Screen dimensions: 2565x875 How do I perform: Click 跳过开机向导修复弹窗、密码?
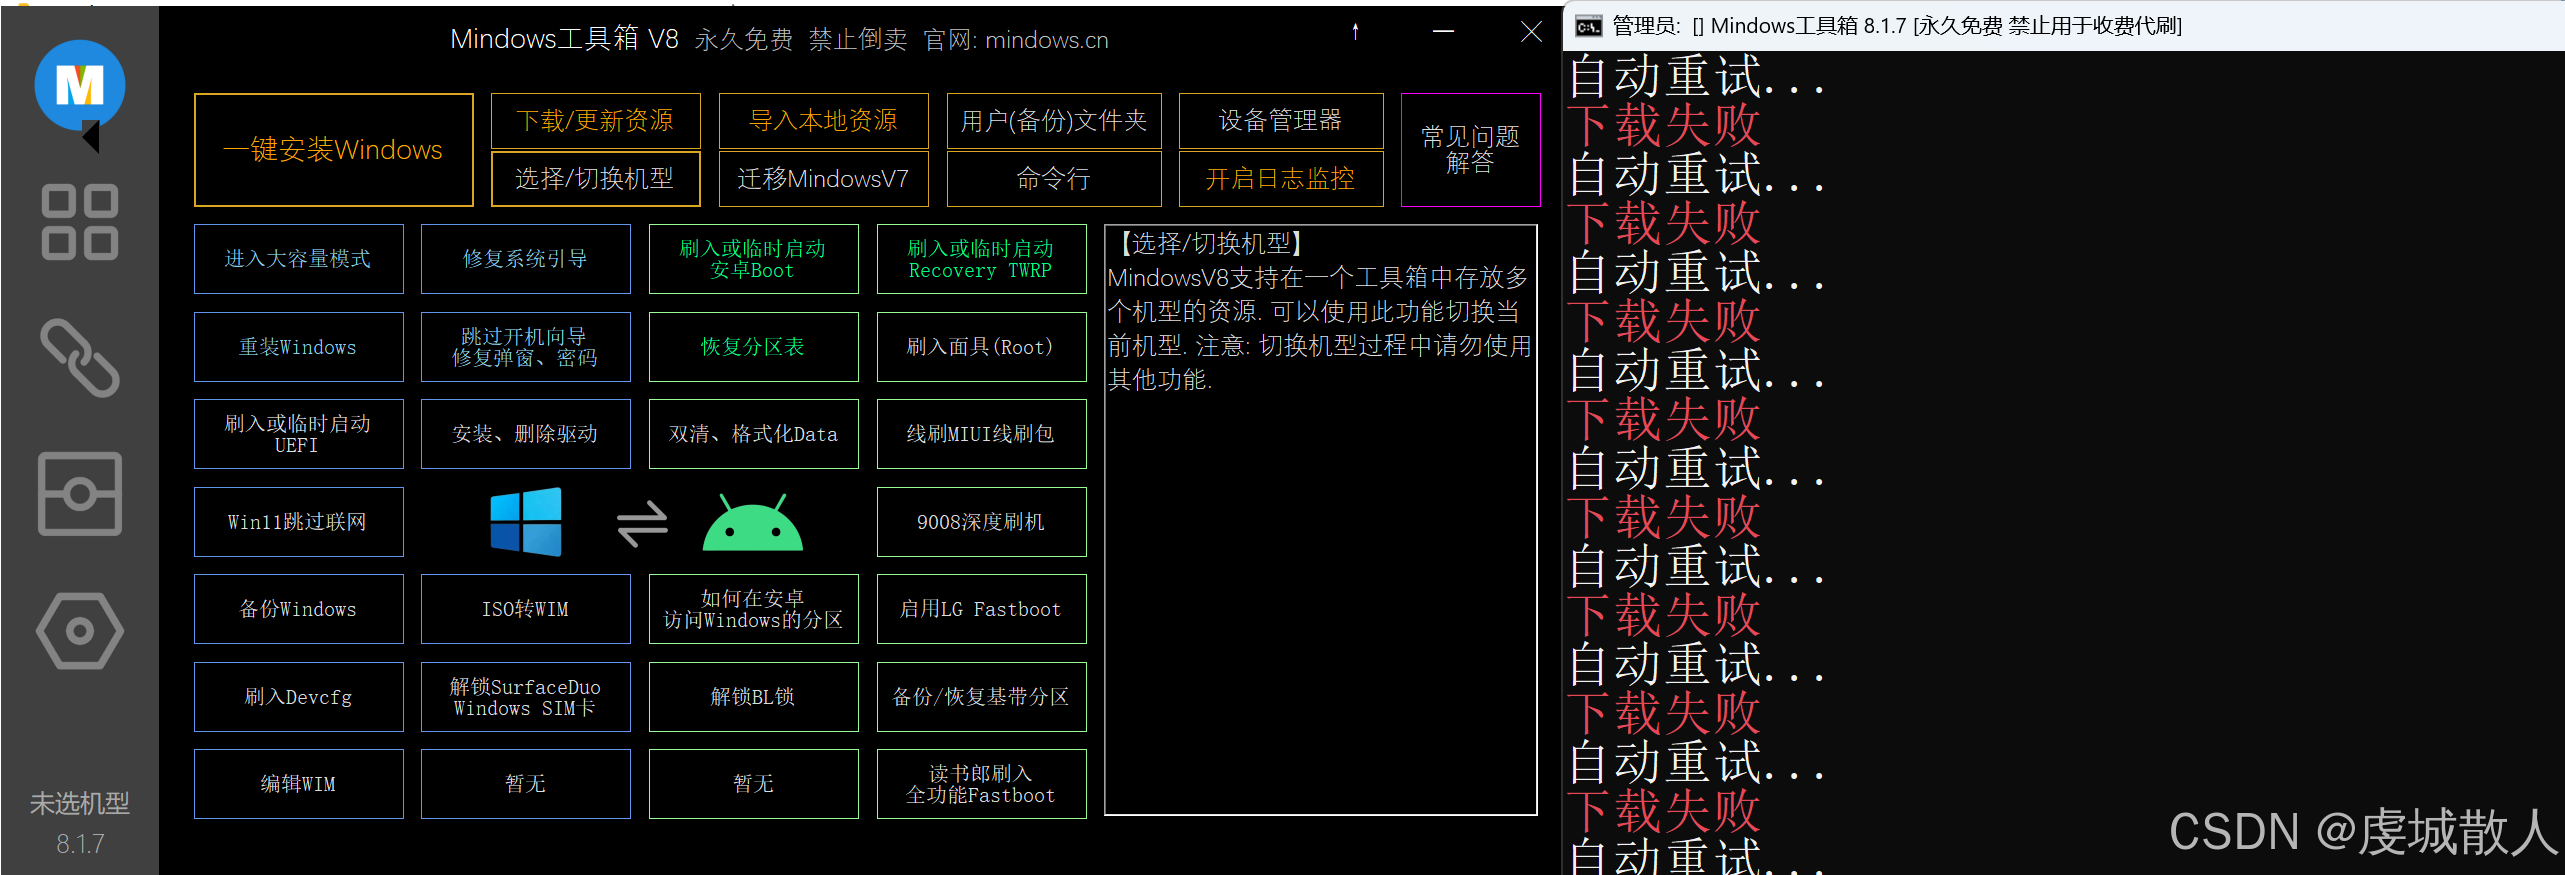tap(525, 347)
